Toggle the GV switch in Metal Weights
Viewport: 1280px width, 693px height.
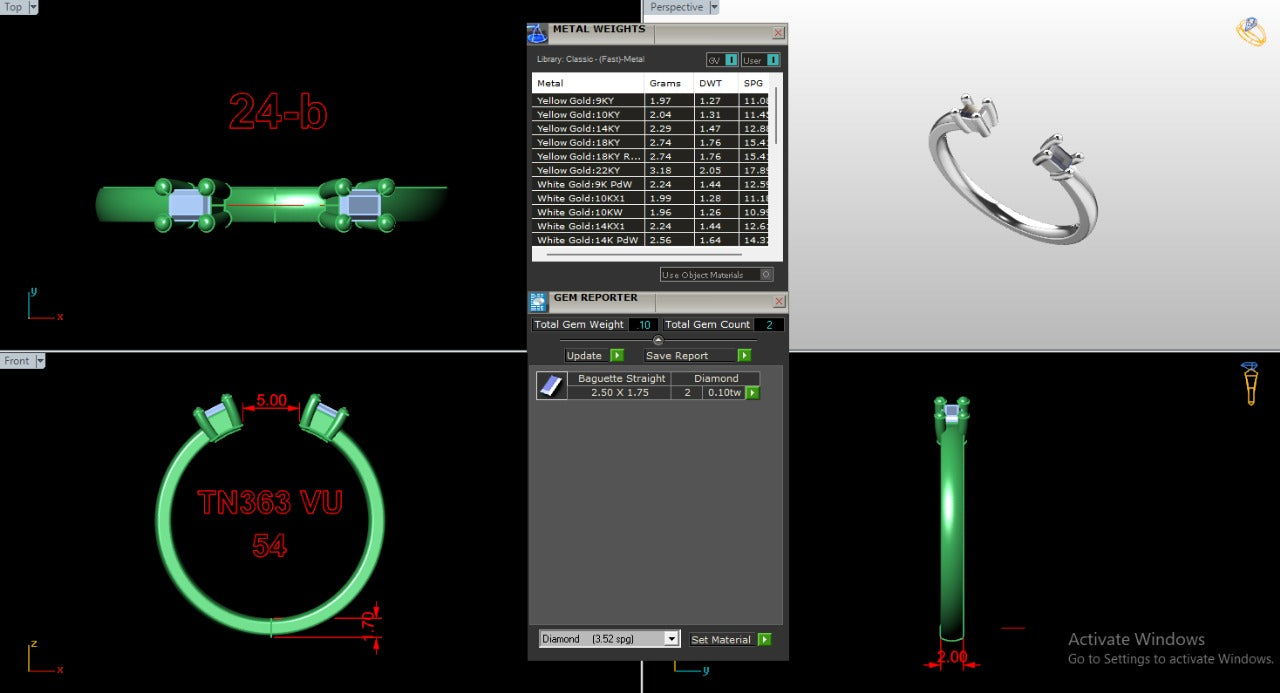(x=722, y=60)
